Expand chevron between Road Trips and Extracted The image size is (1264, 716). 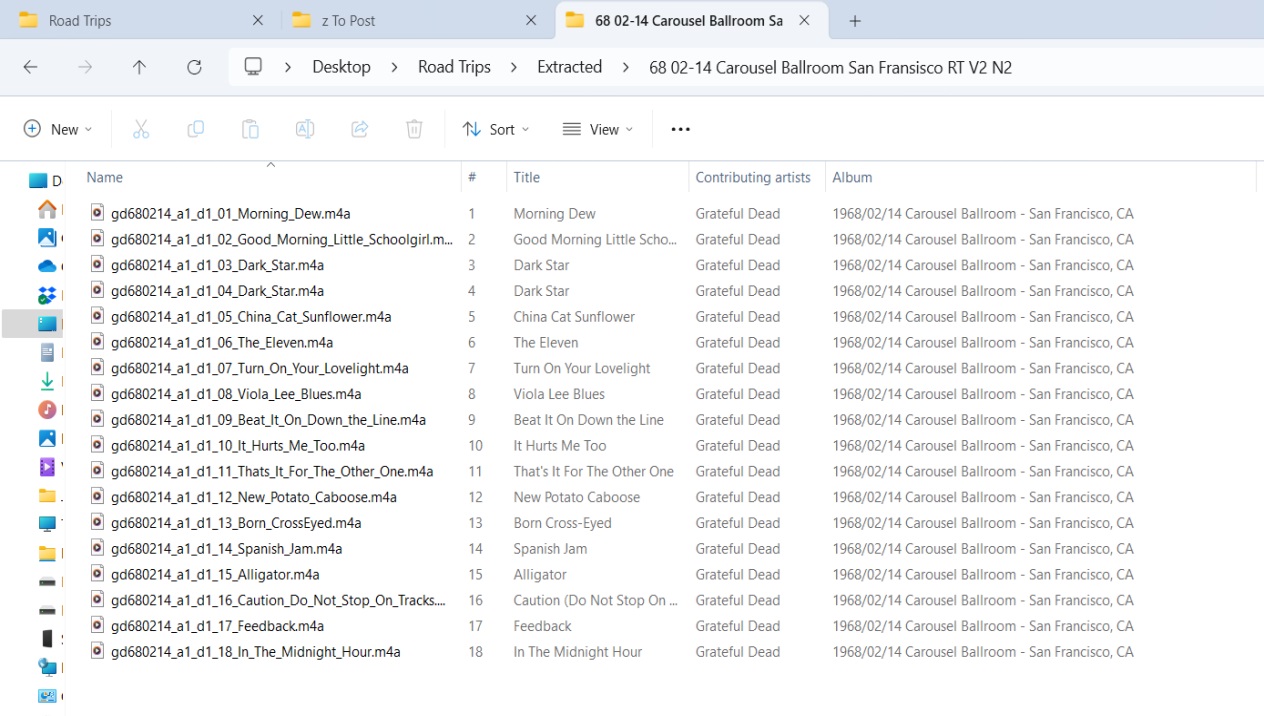tap(514, 67)
